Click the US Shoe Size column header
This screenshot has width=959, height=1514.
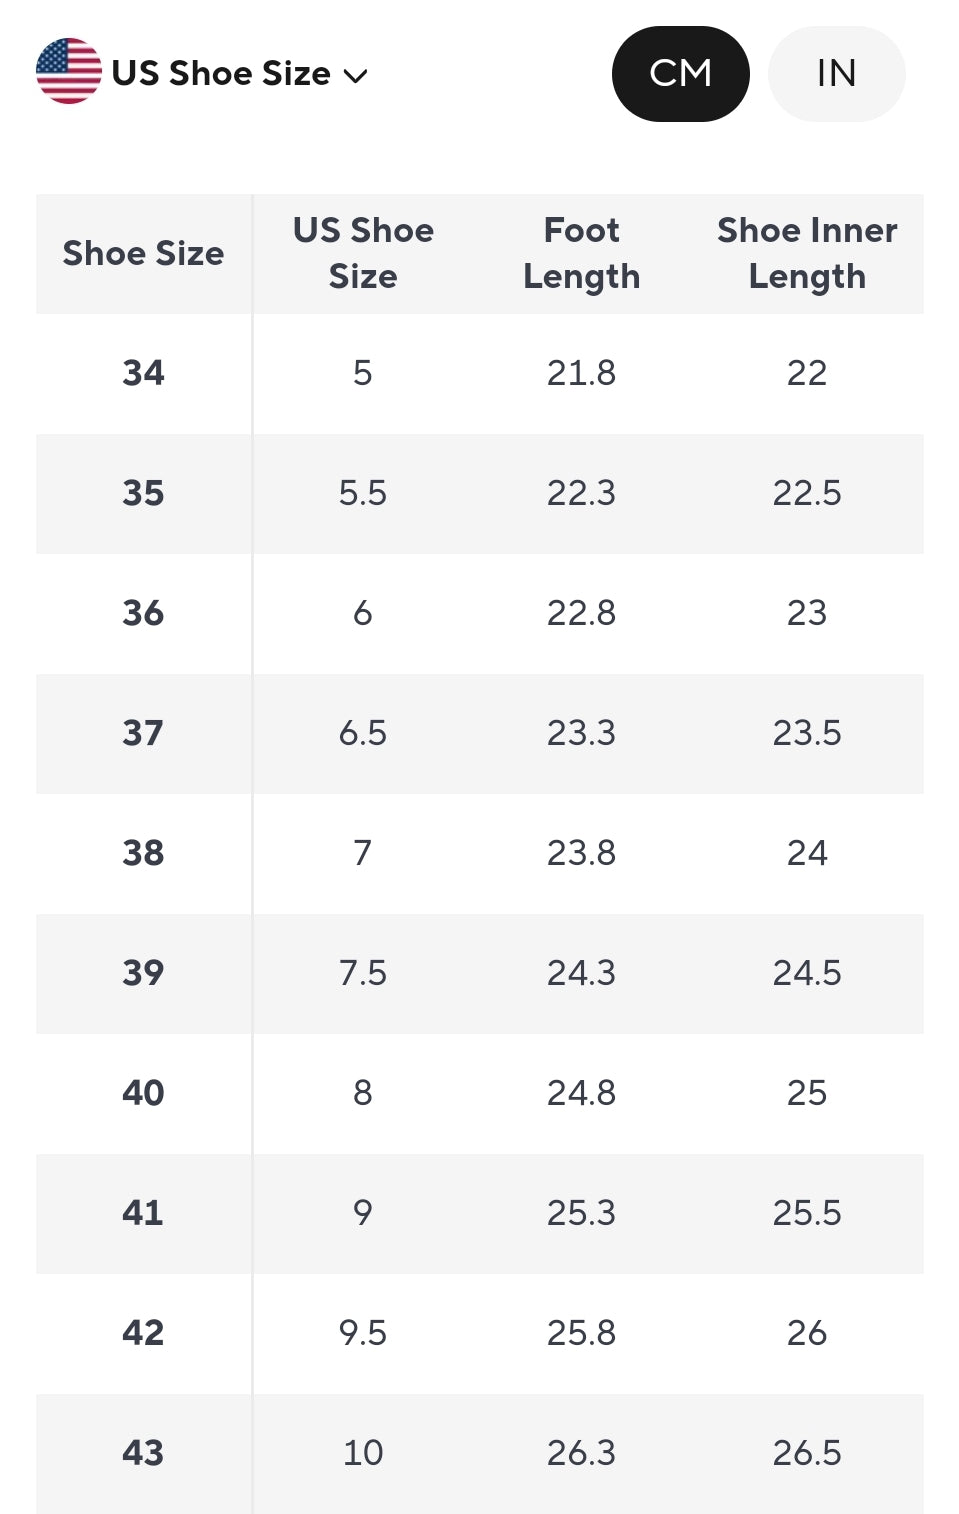(363, 254)
